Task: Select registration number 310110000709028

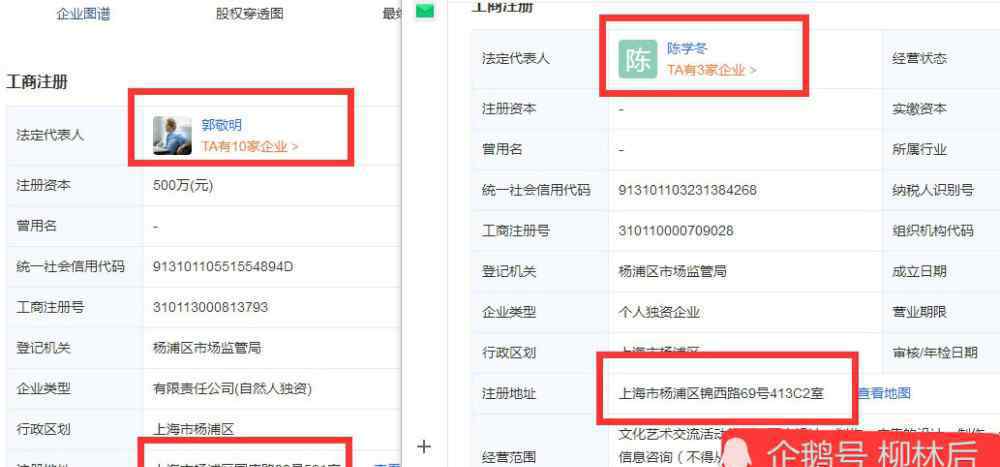Action: point(676,230)
